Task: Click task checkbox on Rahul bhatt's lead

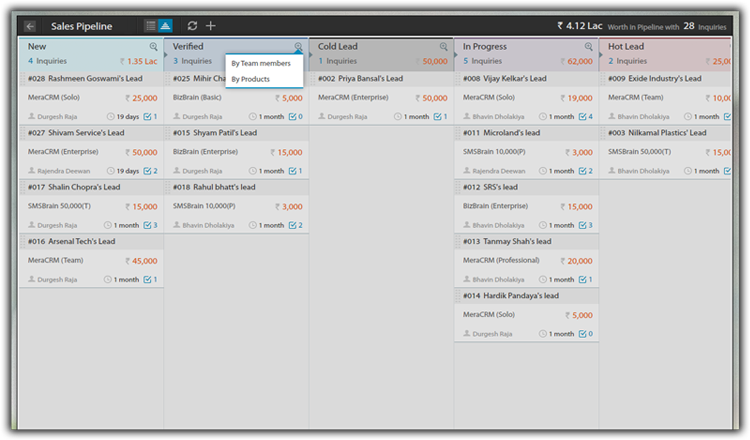Action: (x=294, y=225)
